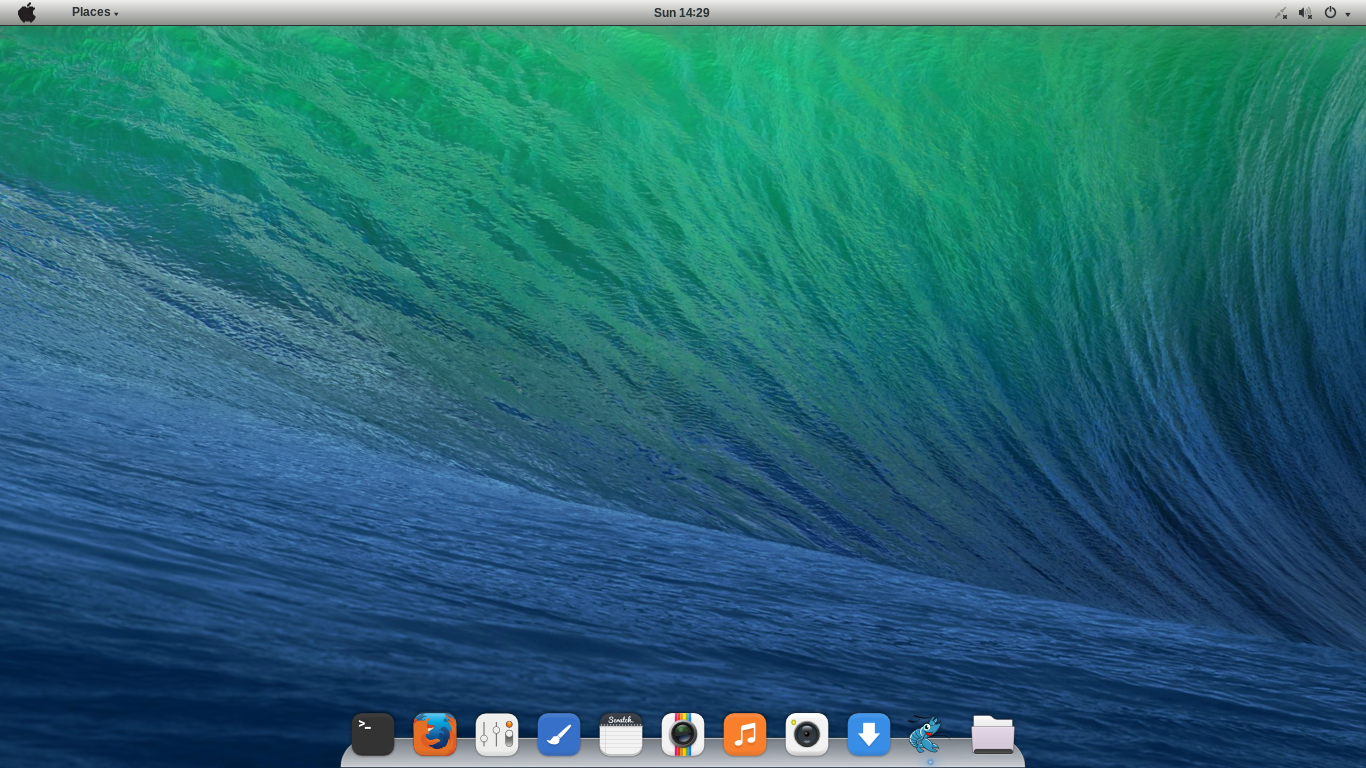Open the Terminal from the dock
Screen dimensions: 1366x768
[x=373, y=734]
